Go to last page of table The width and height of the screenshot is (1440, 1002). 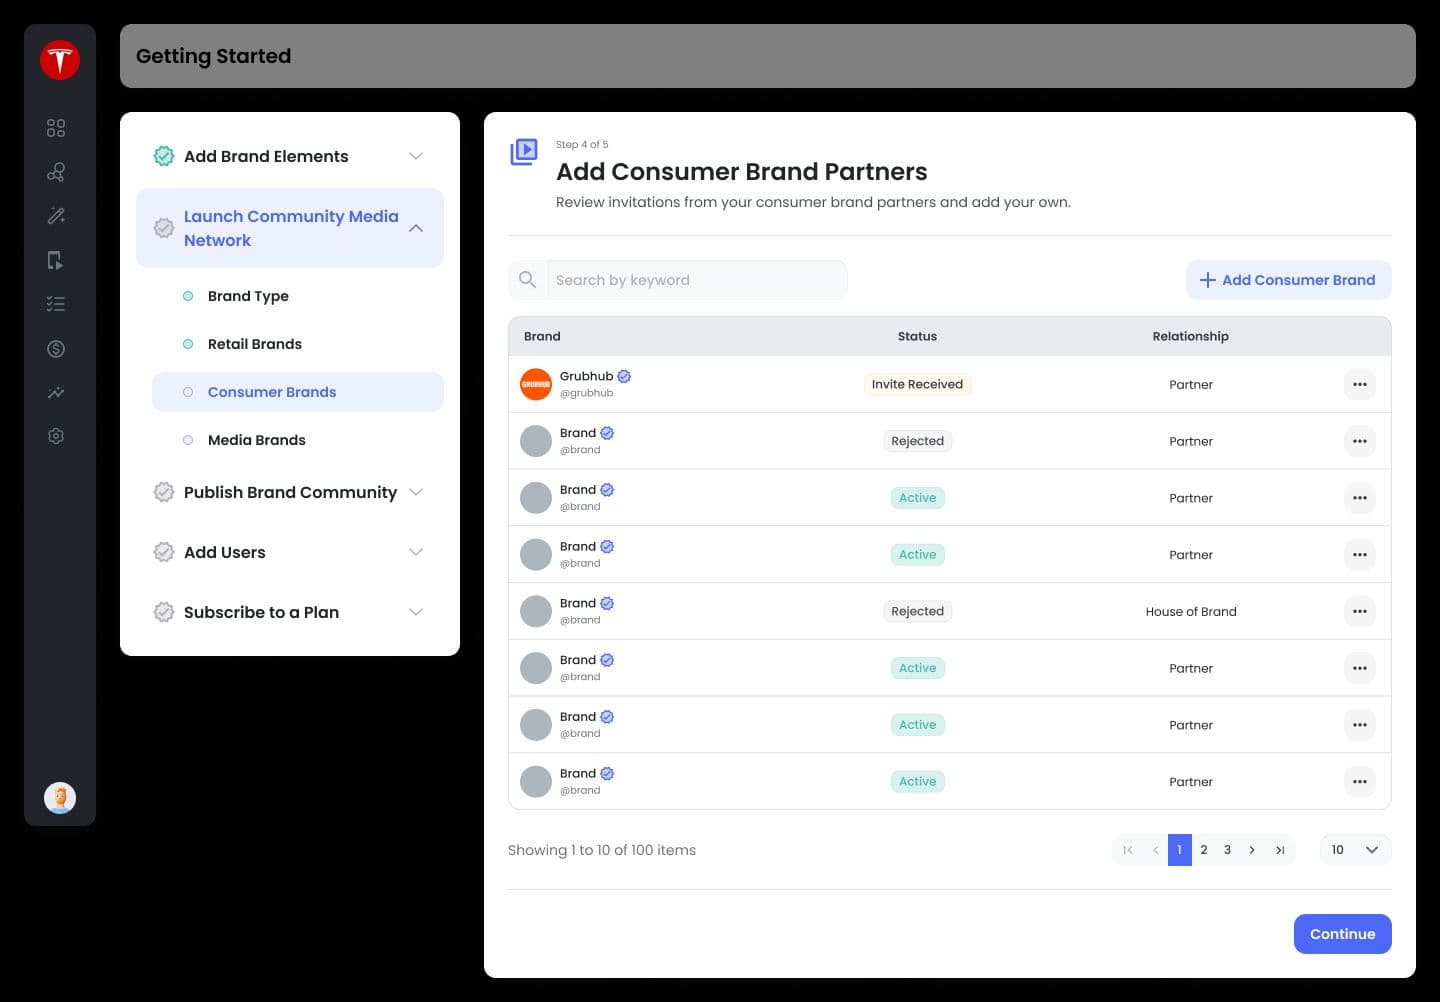coord(1280,850)
